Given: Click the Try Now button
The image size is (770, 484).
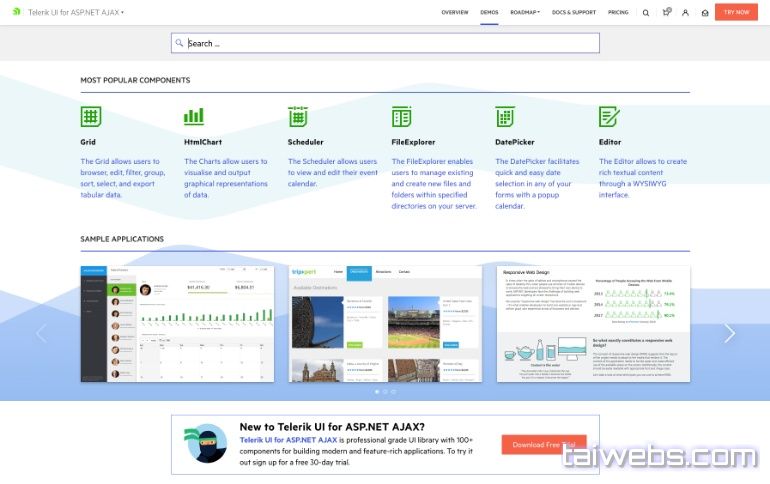Looking at the screenshot, I should [736, 12].
